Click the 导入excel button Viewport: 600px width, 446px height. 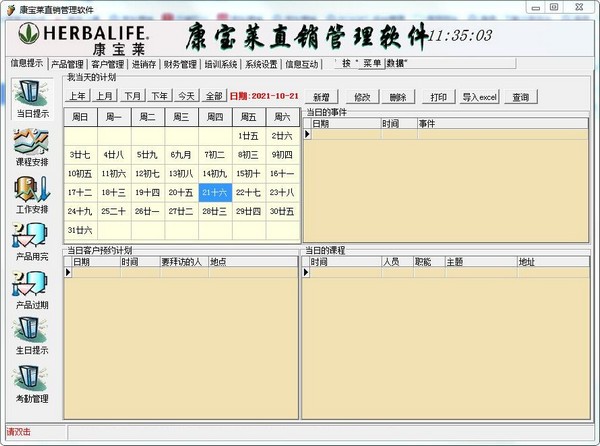pyautogui.click(x=479, y=97)
